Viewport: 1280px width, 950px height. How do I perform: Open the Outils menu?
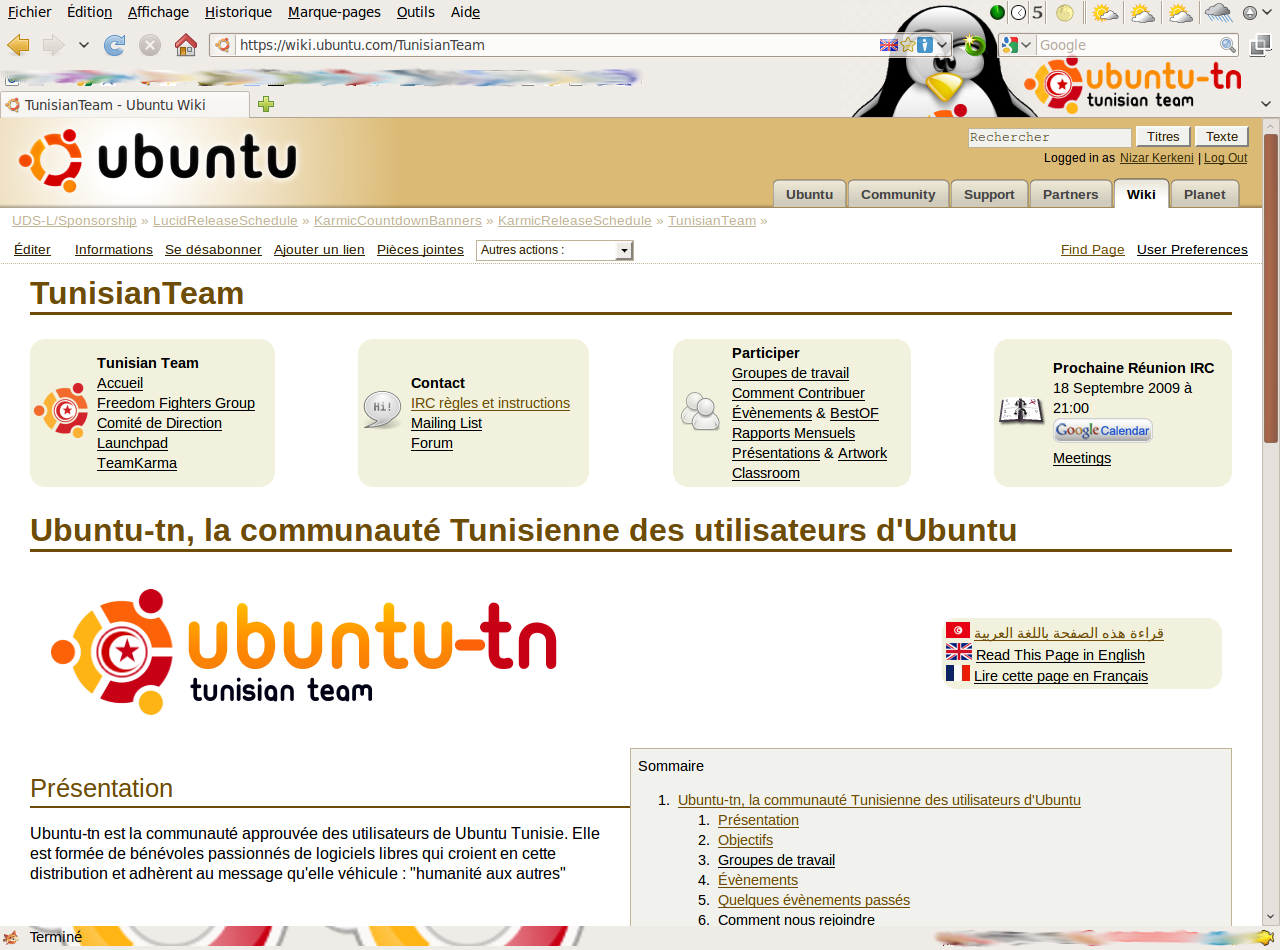tap(415, 12)
